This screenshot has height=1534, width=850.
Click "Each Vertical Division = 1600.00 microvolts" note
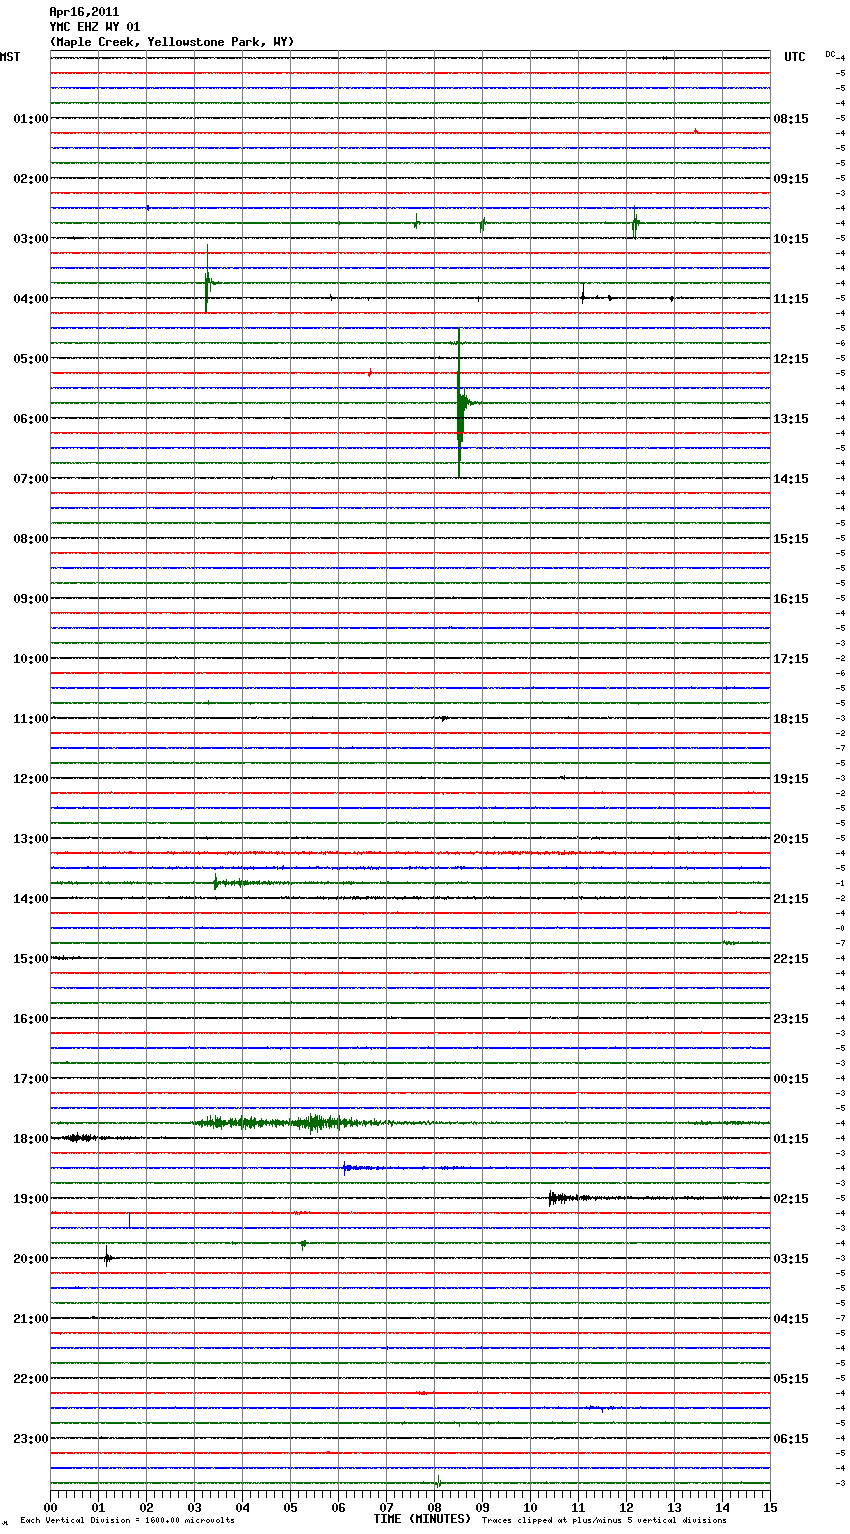pos(128,1520)
